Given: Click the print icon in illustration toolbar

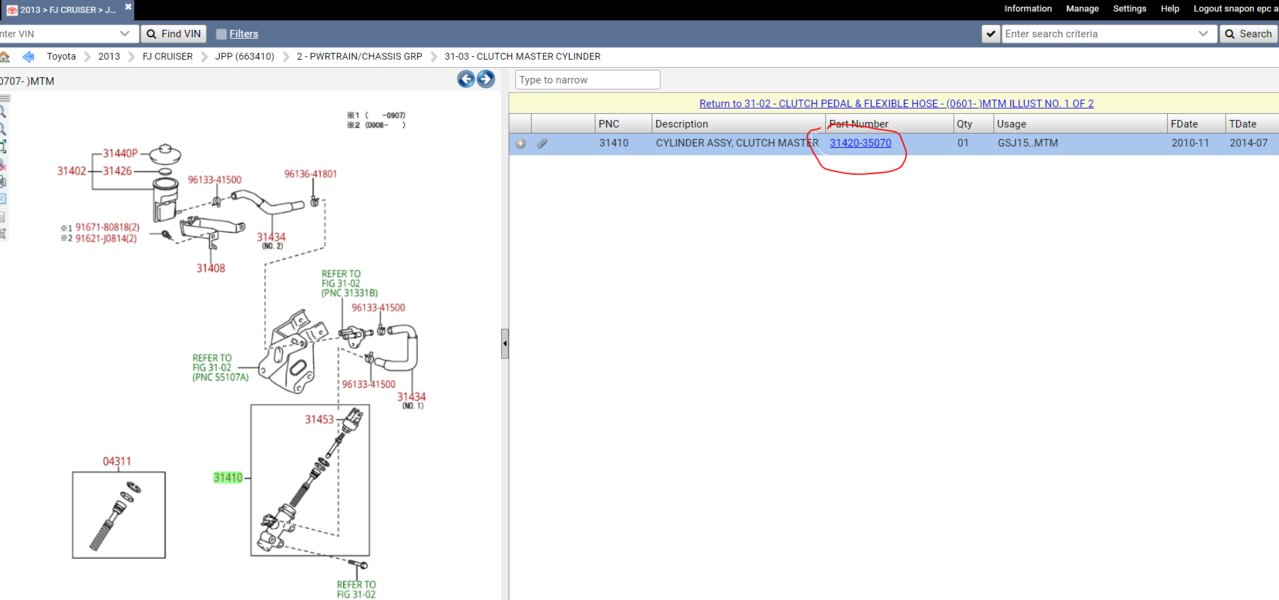Looking at the screenshot, I should (x=2, y=182).
